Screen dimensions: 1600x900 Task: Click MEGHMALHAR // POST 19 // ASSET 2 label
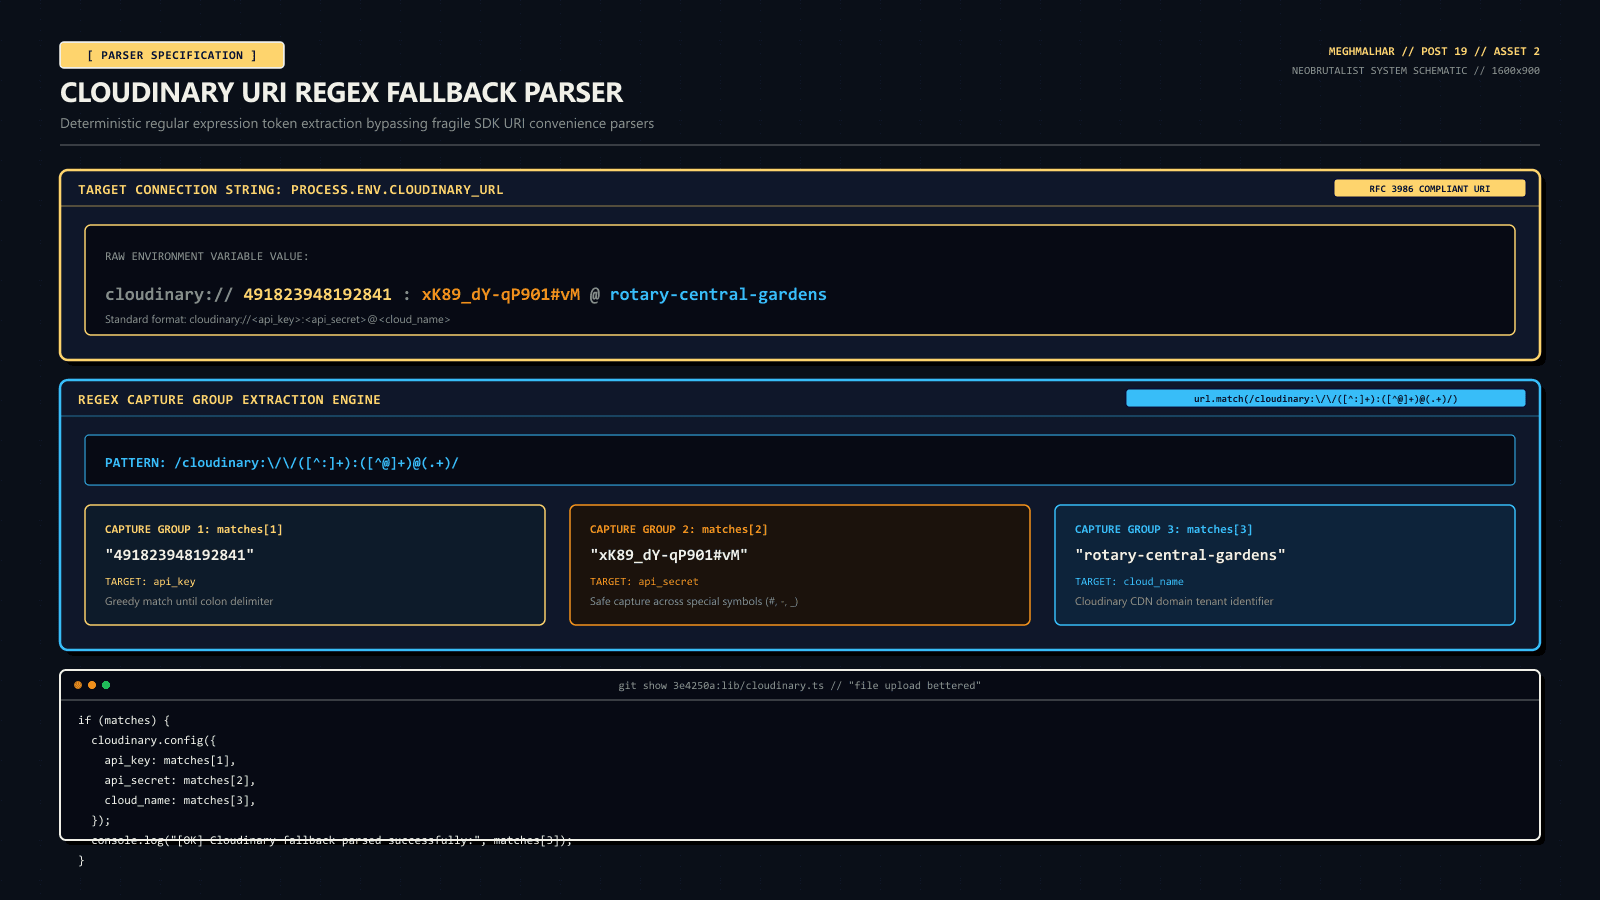(1434, 51)
